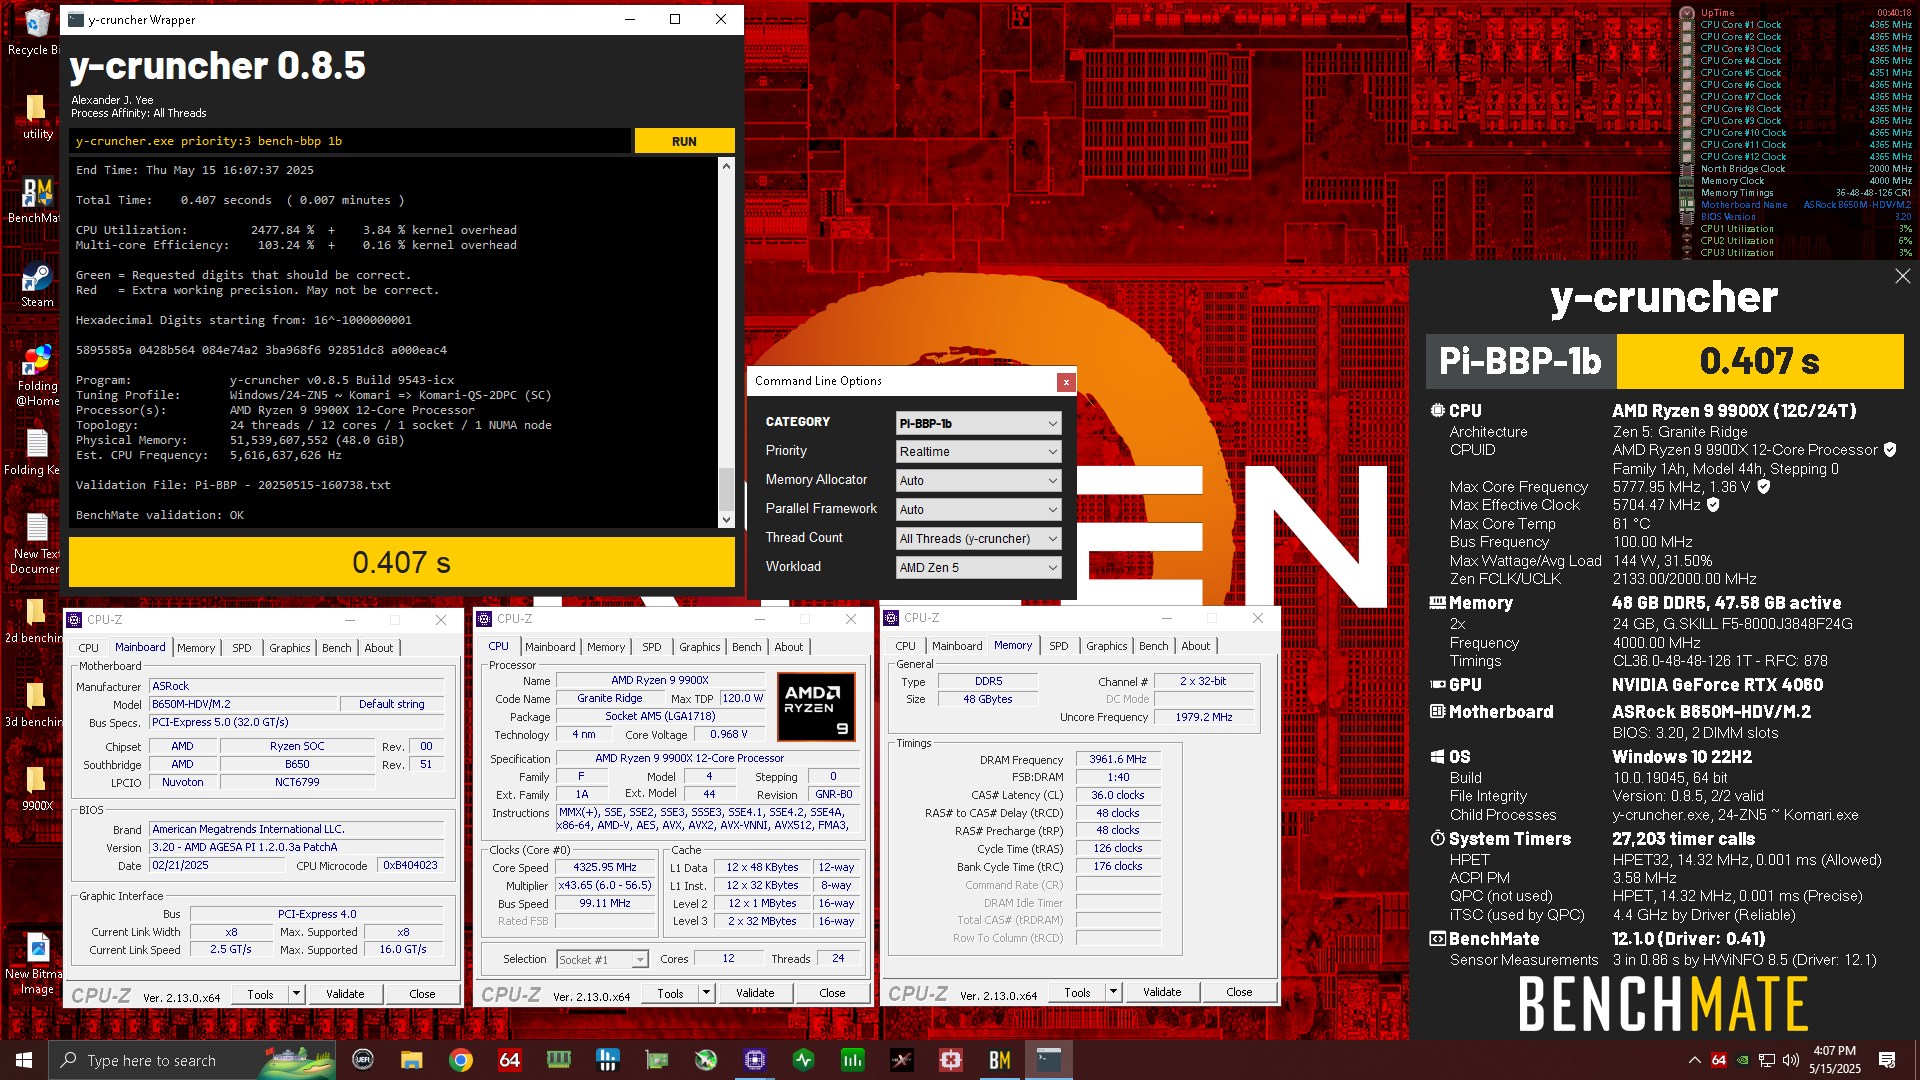1920x1080 pixels.
Task: Launch BenchMate from the desktop shortcut
Action: pos(37,200)
